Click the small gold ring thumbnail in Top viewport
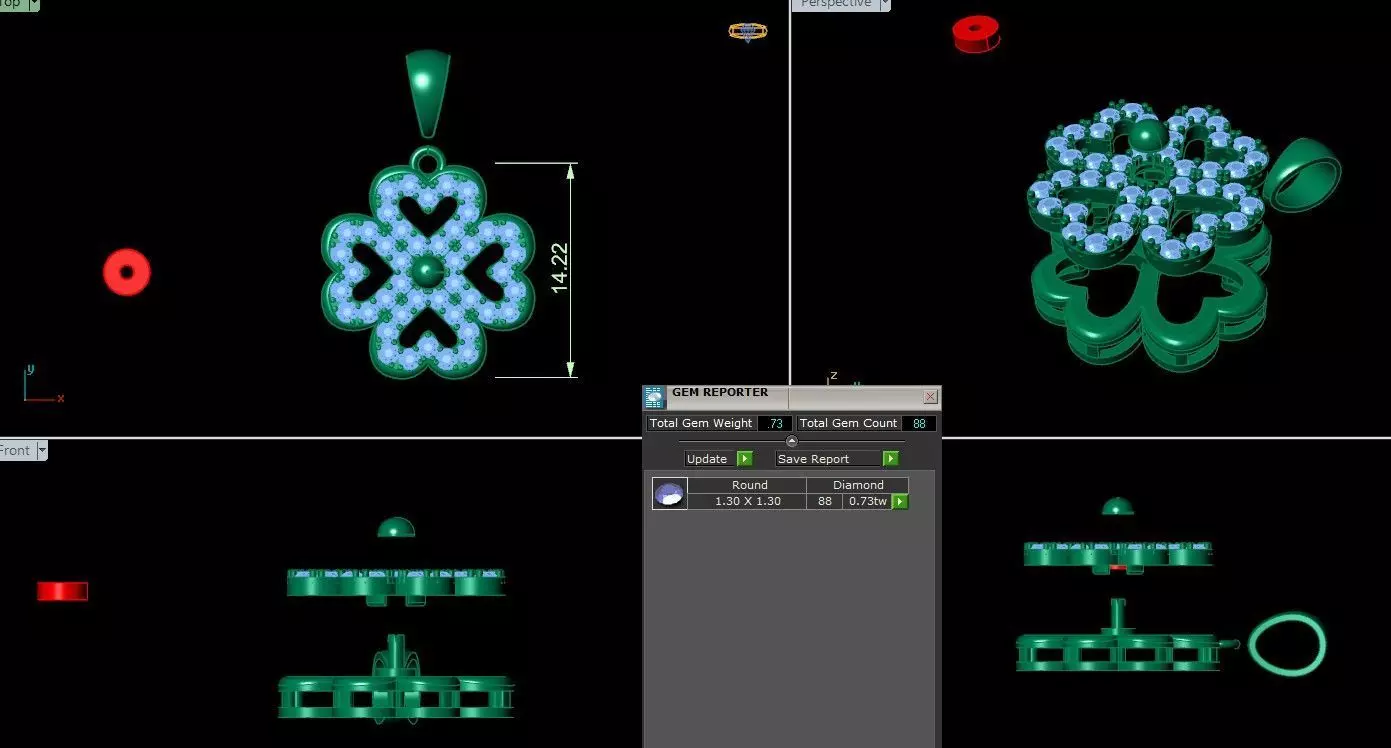The height and width of the screenshot is (748, 1391). click(748, 31)
